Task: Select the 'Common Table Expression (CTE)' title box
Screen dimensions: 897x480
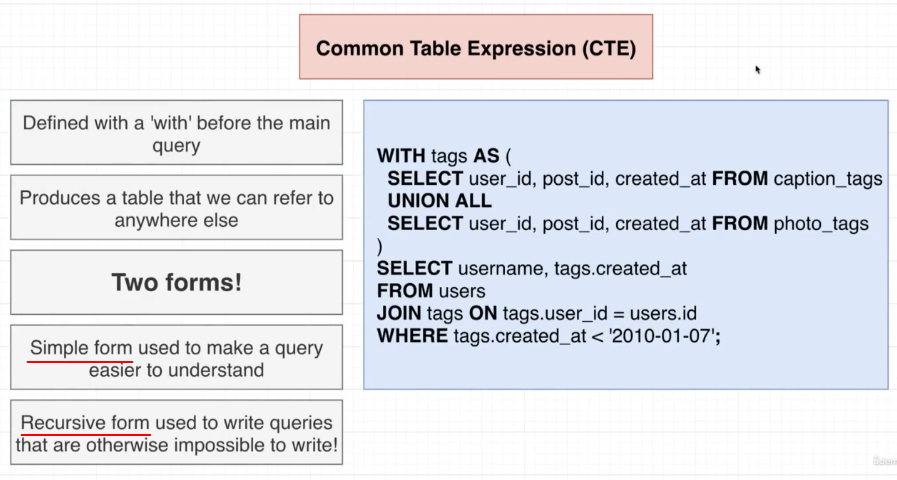Action: pos(476,47)
